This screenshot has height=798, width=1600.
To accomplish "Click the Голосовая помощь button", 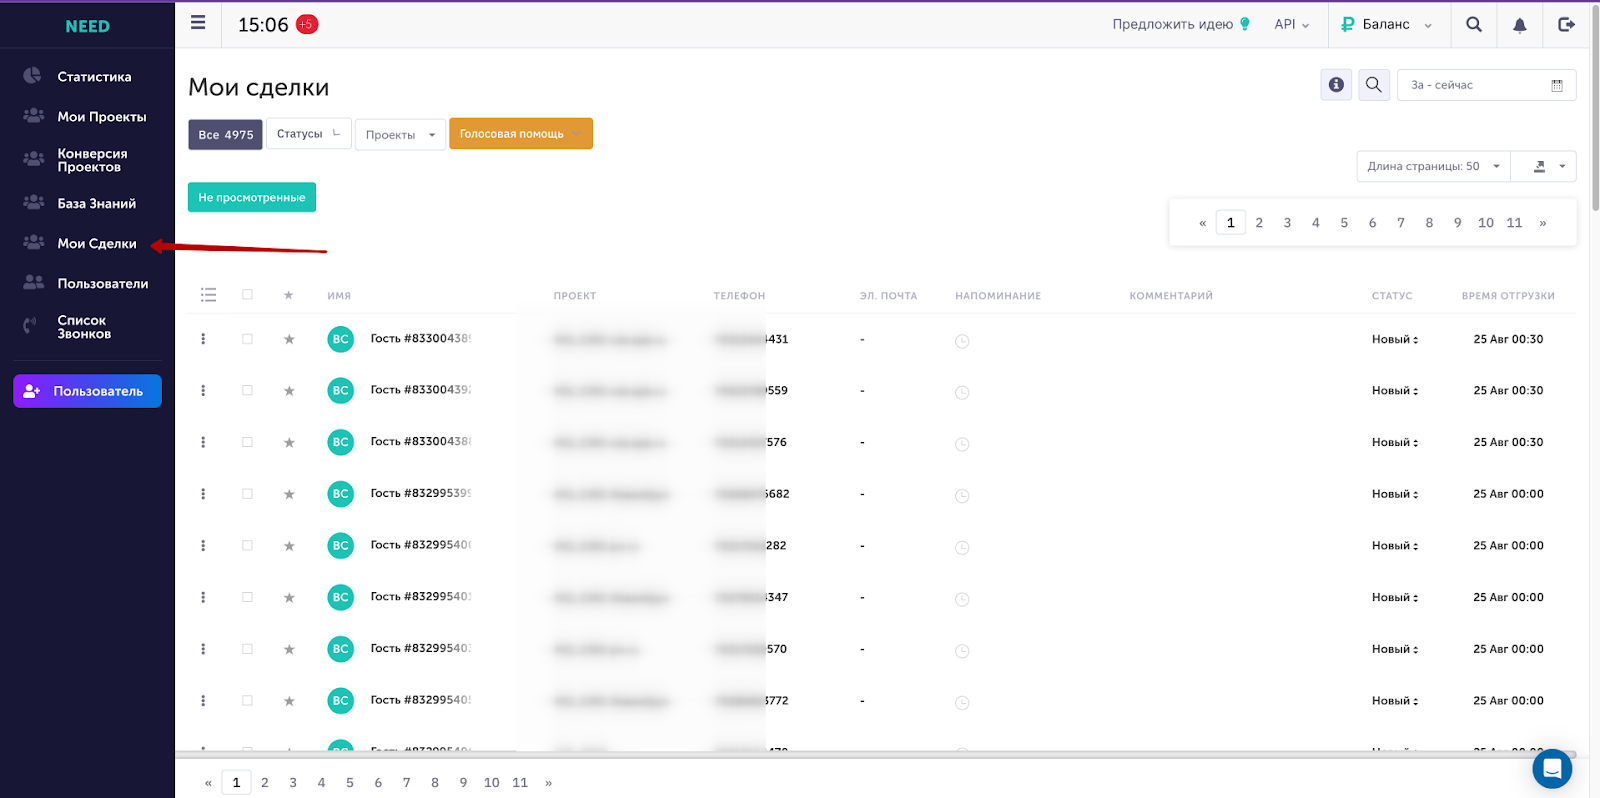I will pyautogui.click(x=521, y=133).
